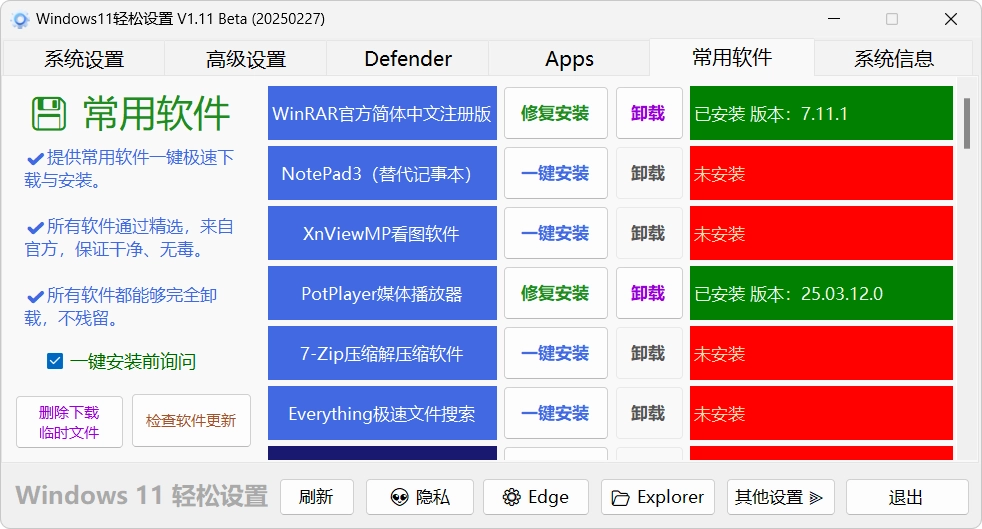Switch to the Apps tab
Screen dimensions: 982x529
coord(569,59)
